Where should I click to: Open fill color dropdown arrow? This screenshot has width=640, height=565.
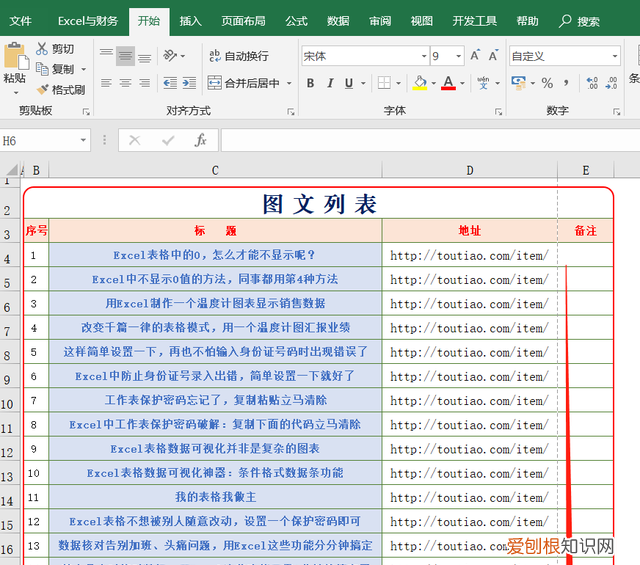pos(433,83)
